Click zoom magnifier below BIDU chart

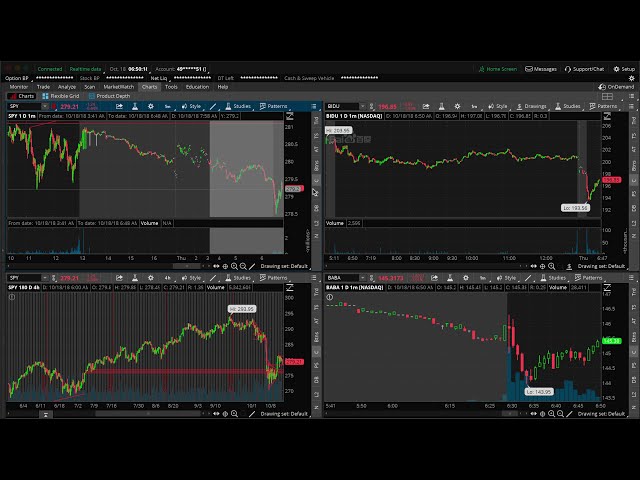[x=551, y=267]
